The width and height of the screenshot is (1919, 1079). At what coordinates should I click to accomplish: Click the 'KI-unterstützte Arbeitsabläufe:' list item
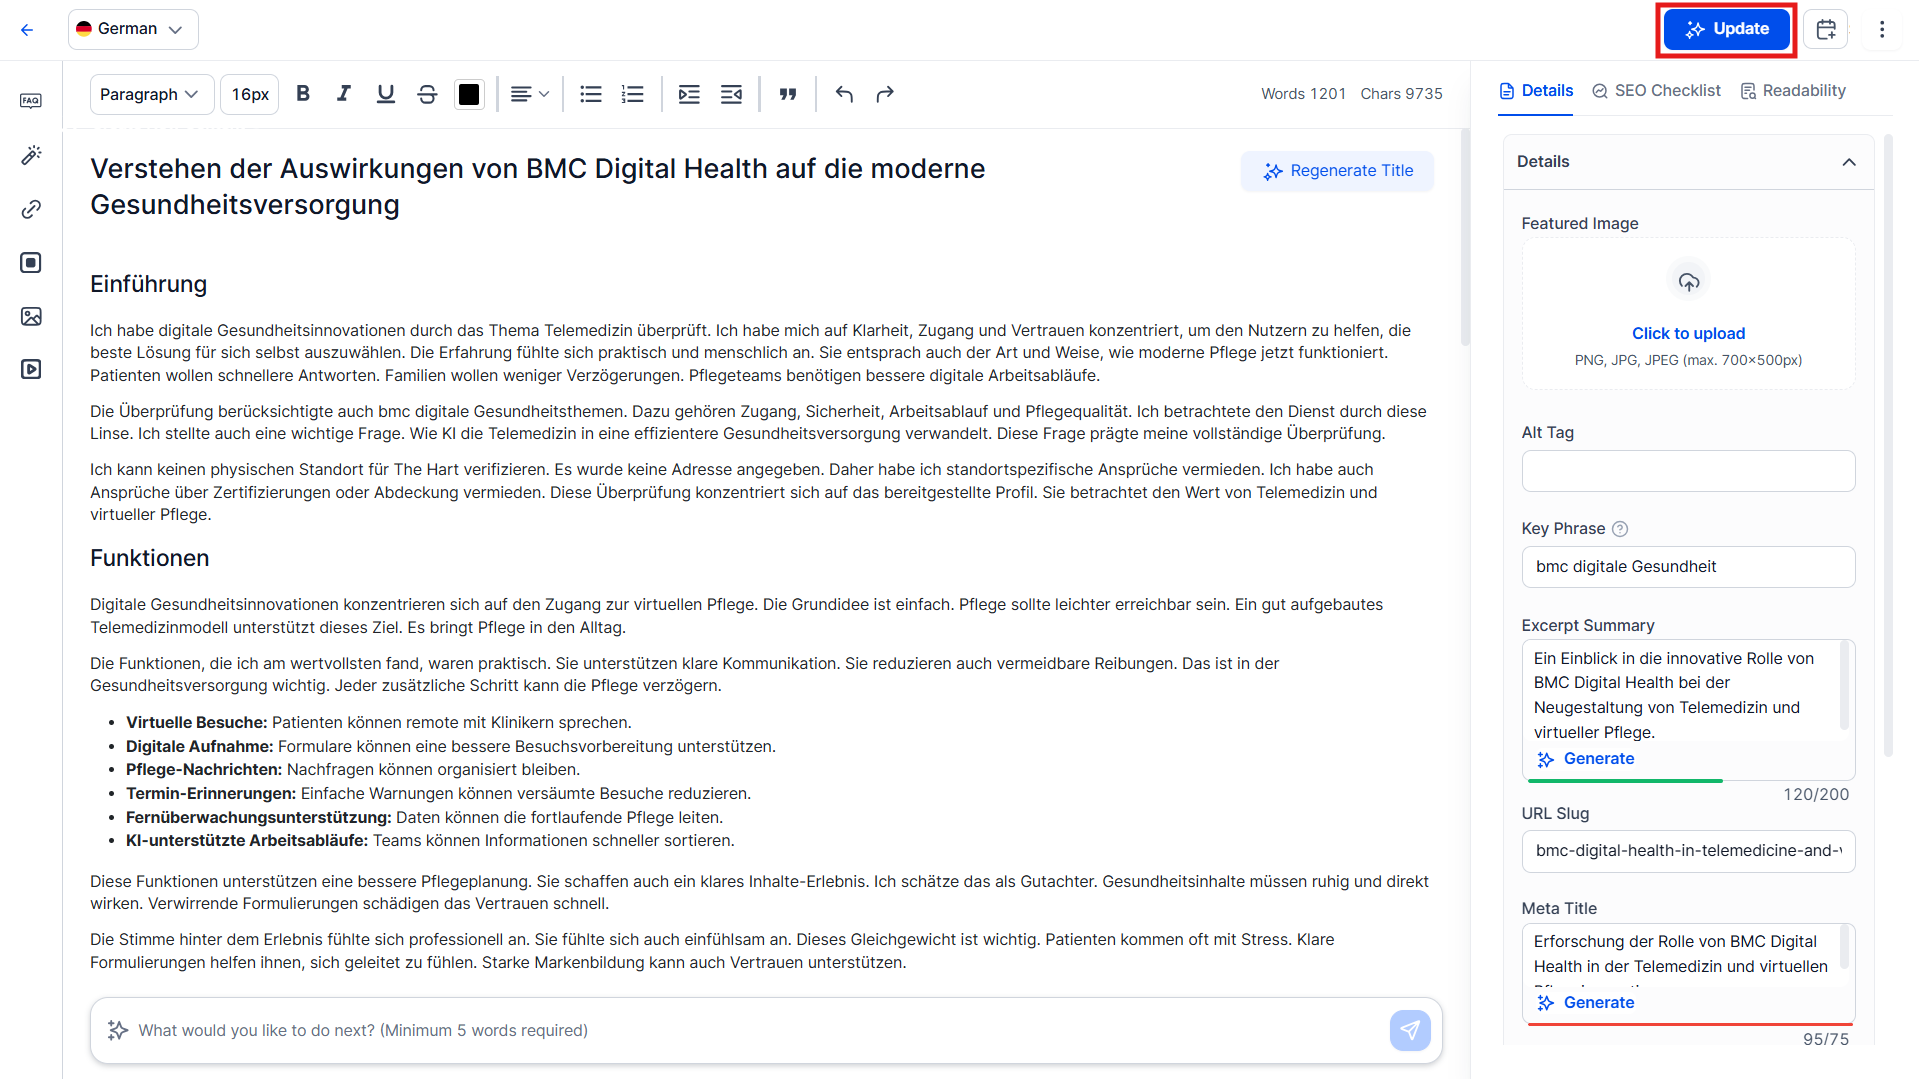[430, 841]
